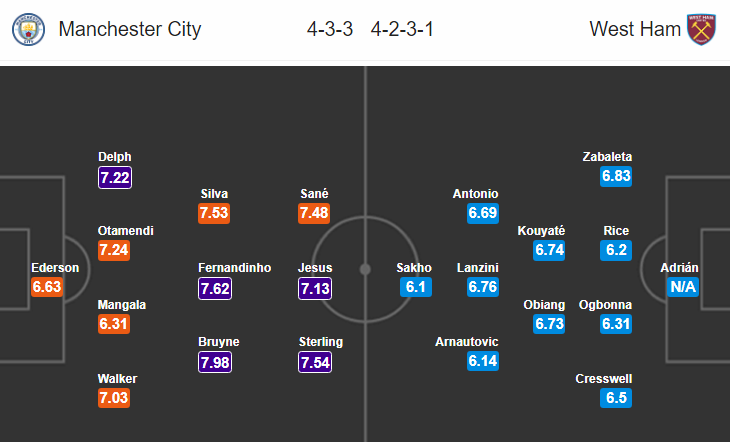Click Silva's 7.53 rating badge

(214, 213)
